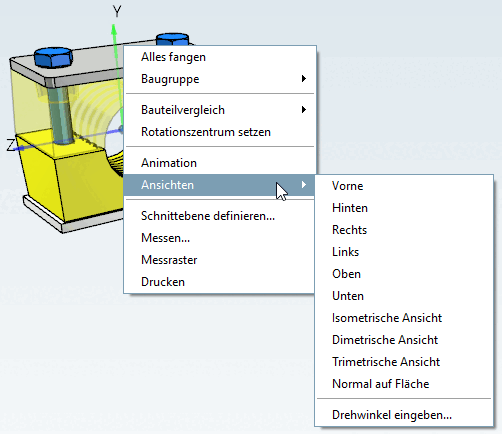Choose 'Normal auf Fläche'
Viewport: 502px width, 434px height.
[404, 384]
